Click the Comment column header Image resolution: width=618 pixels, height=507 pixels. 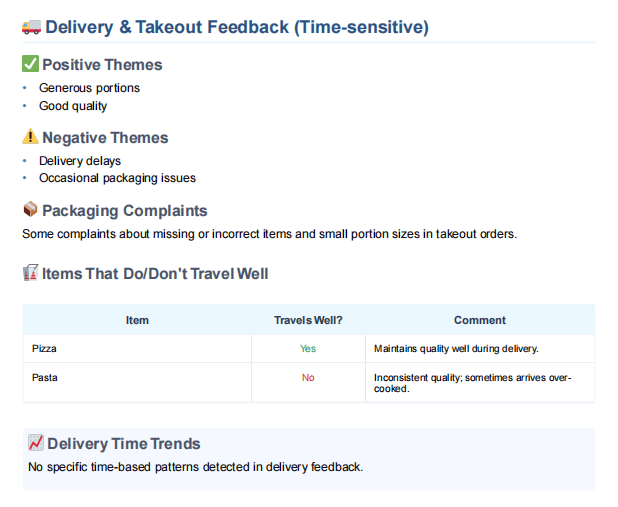(x=480, y=320)
